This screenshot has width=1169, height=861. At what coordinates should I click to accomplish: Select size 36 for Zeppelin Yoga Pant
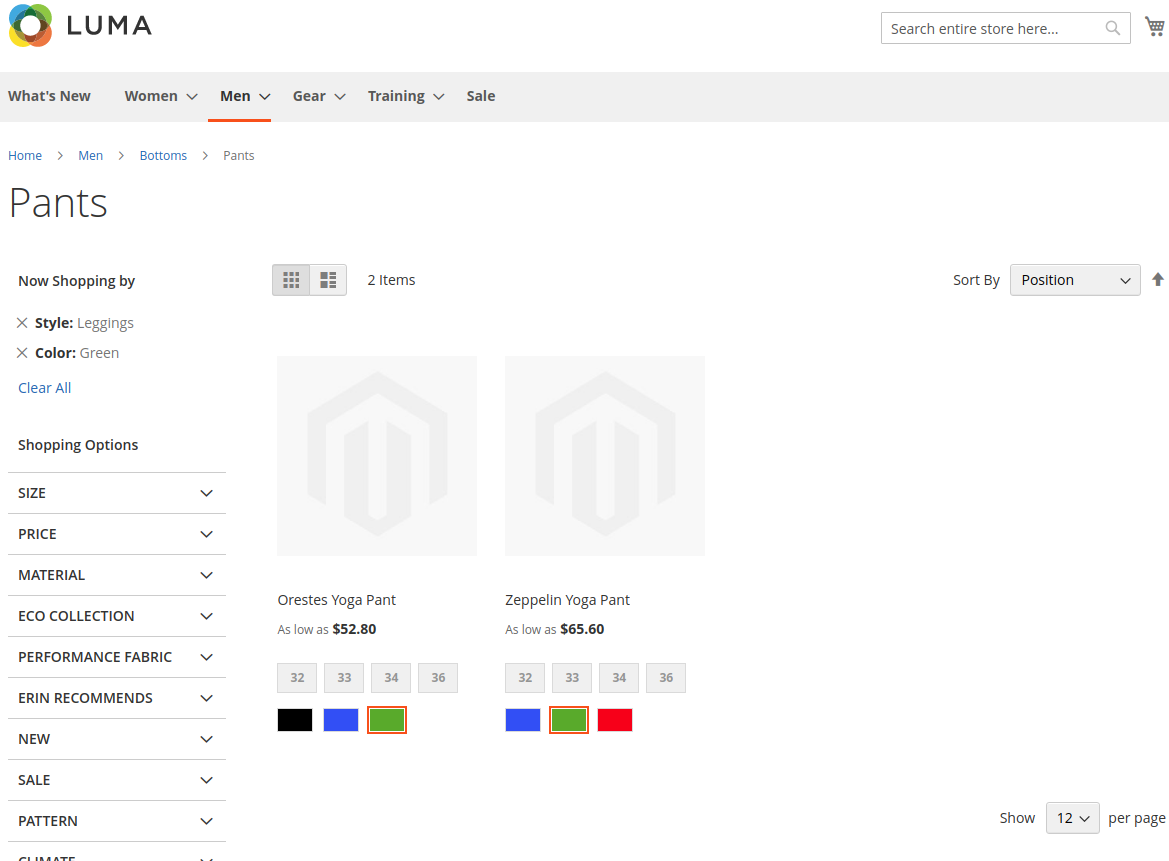click(665, 677)
